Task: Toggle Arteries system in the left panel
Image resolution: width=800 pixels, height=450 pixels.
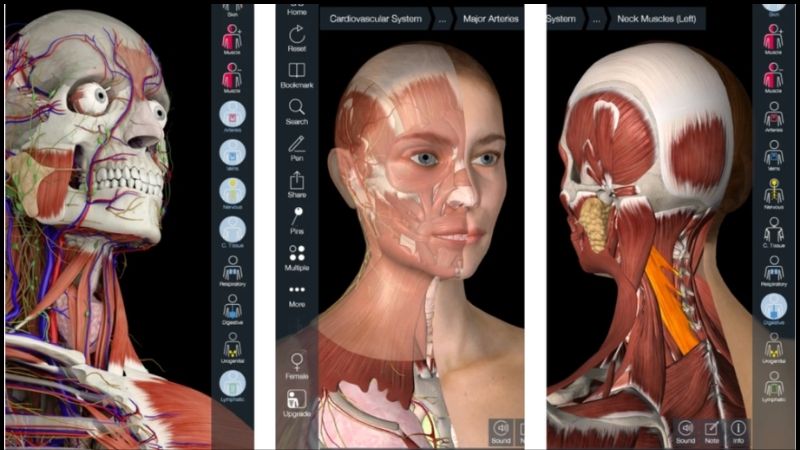Action: point(232,116)
